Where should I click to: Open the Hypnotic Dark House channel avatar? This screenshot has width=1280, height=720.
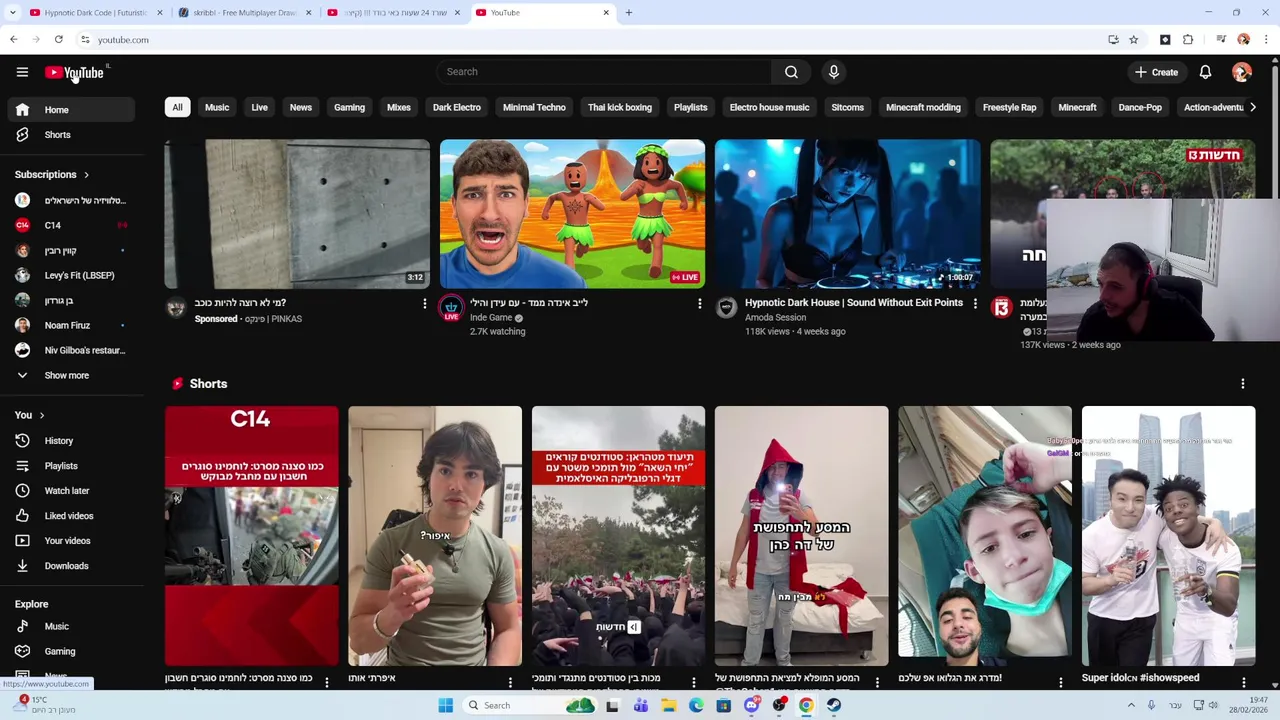726,308
